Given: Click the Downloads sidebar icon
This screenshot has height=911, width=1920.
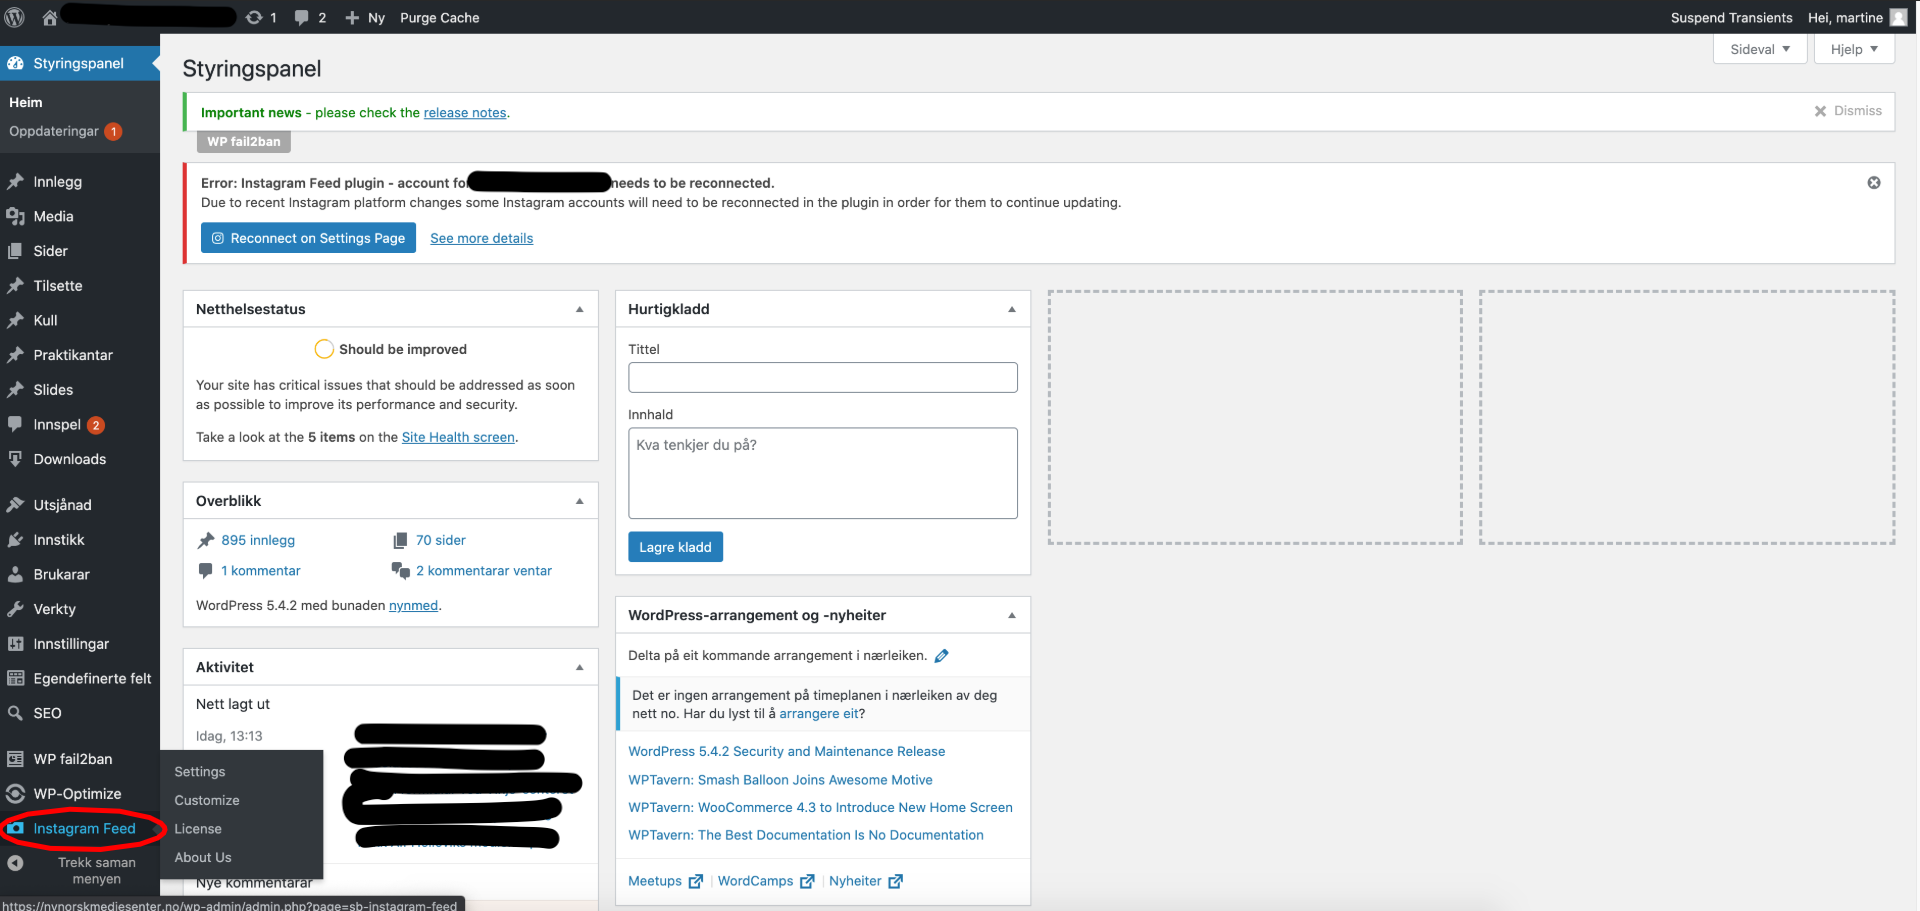Looking at the screenshot, I should click(15, 459).
